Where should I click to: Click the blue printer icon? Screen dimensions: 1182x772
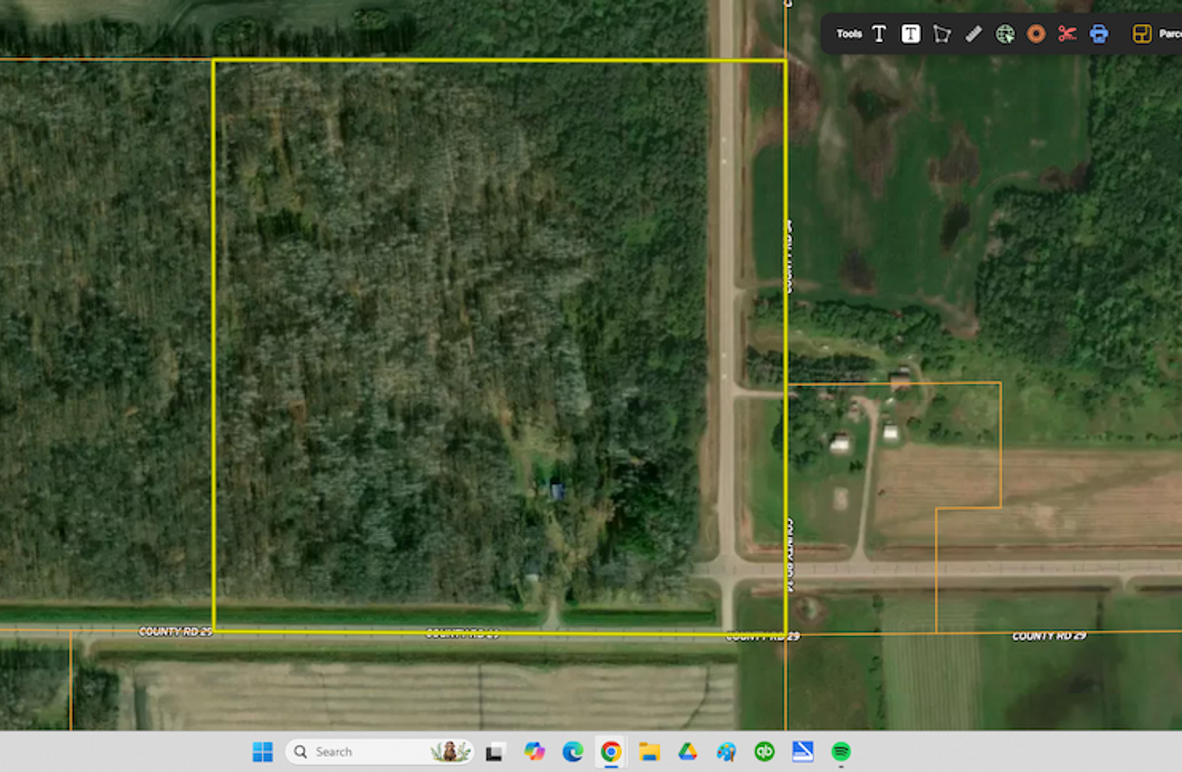(x=1099, y=34)
